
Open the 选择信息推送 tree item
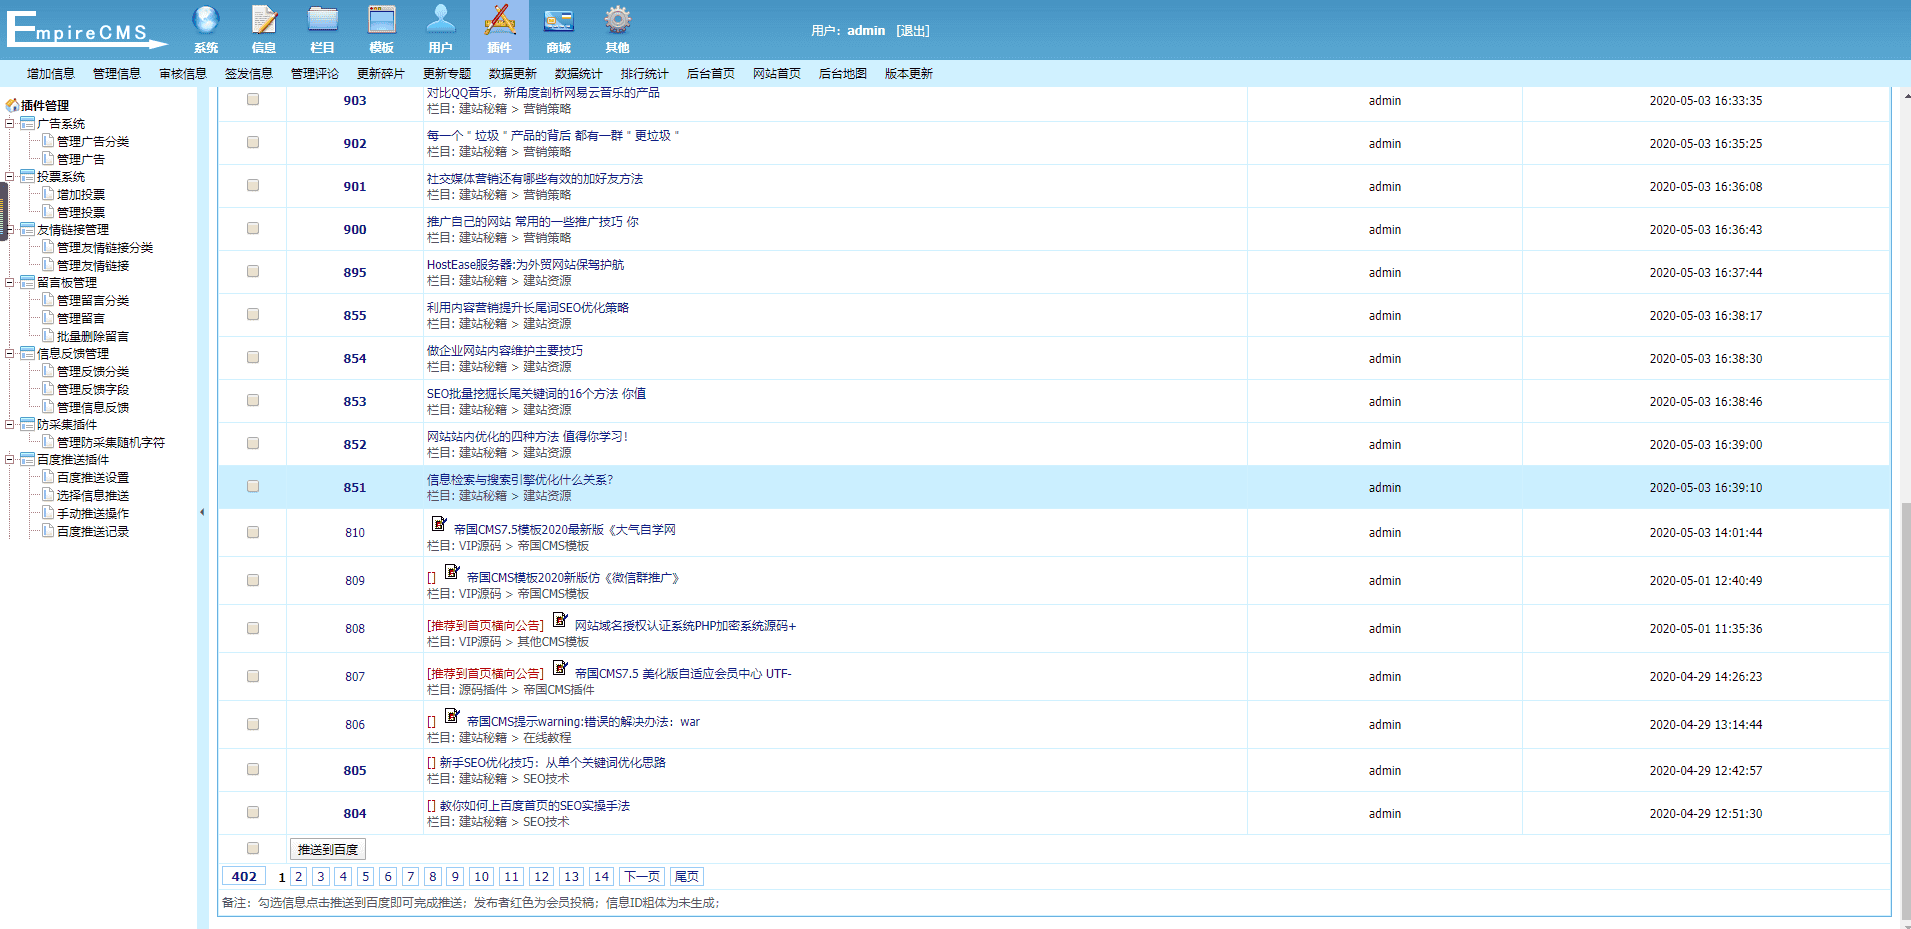(93, 496)
